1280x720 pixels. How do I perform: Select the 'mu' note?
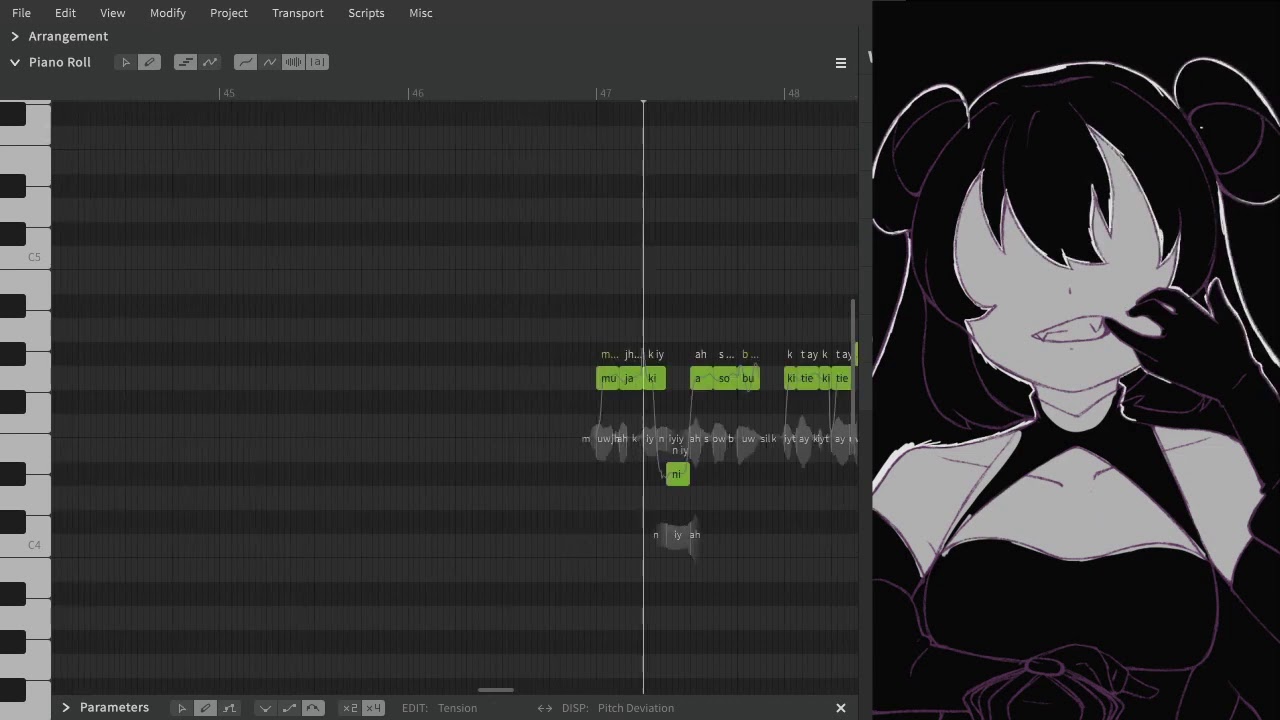tap(608, 378)
